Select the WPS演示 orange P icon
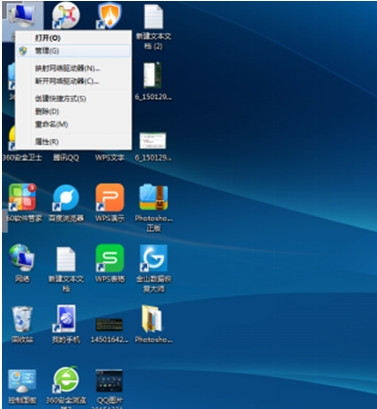The height and width of the screenshot is (409, 377). pos(110,197)
